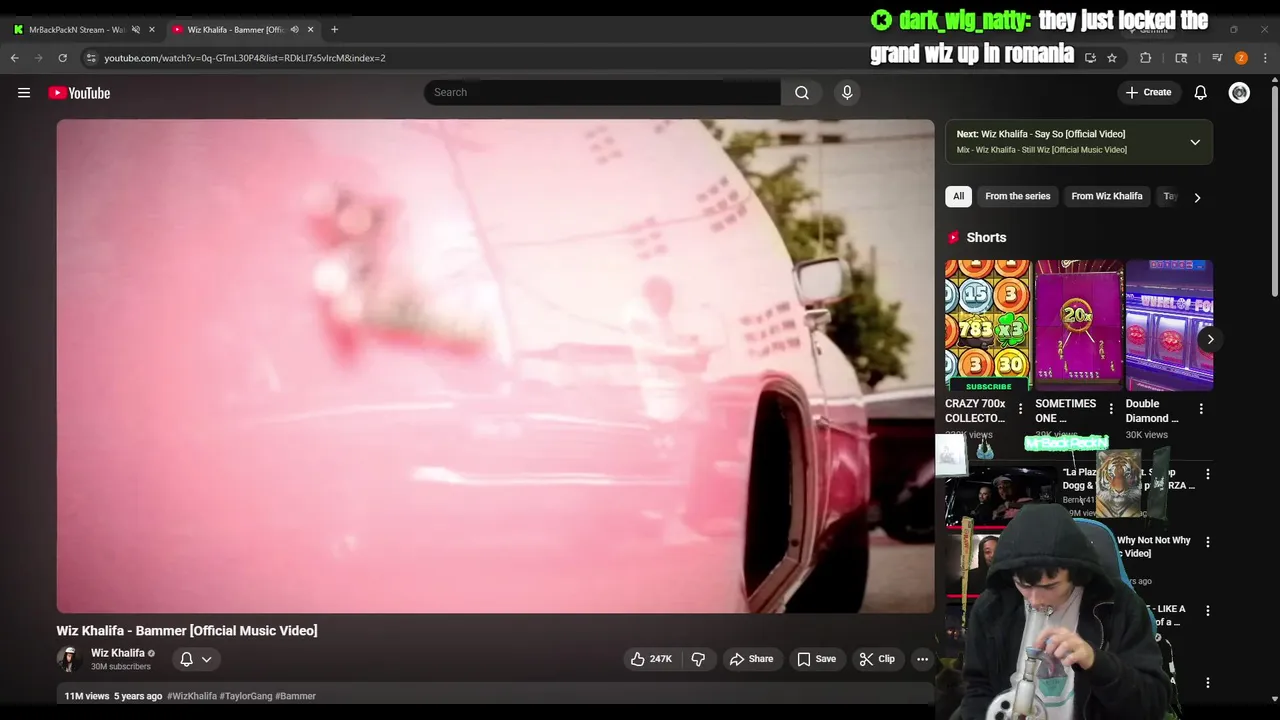Screen dimensions: 1280x720
Task: Open options for Why Not video
Action: (1207, 542)
